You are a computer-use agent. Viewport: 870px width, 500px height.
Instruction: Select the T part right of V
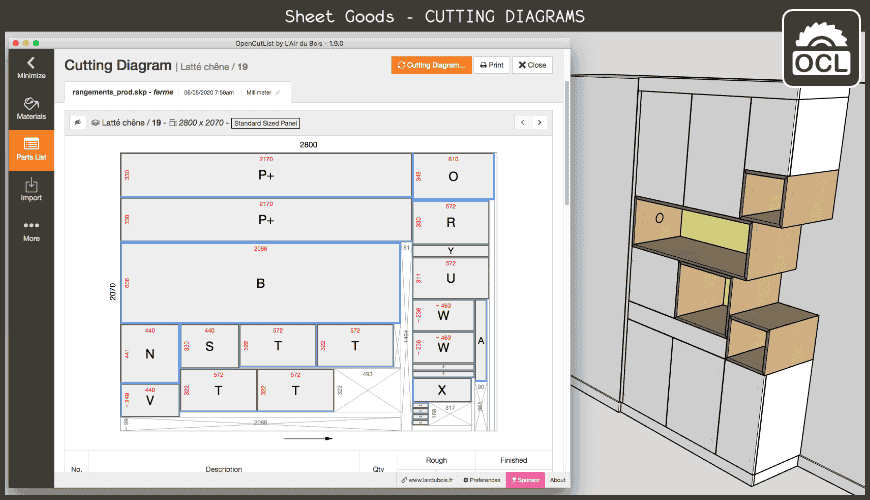coord(218,391)
